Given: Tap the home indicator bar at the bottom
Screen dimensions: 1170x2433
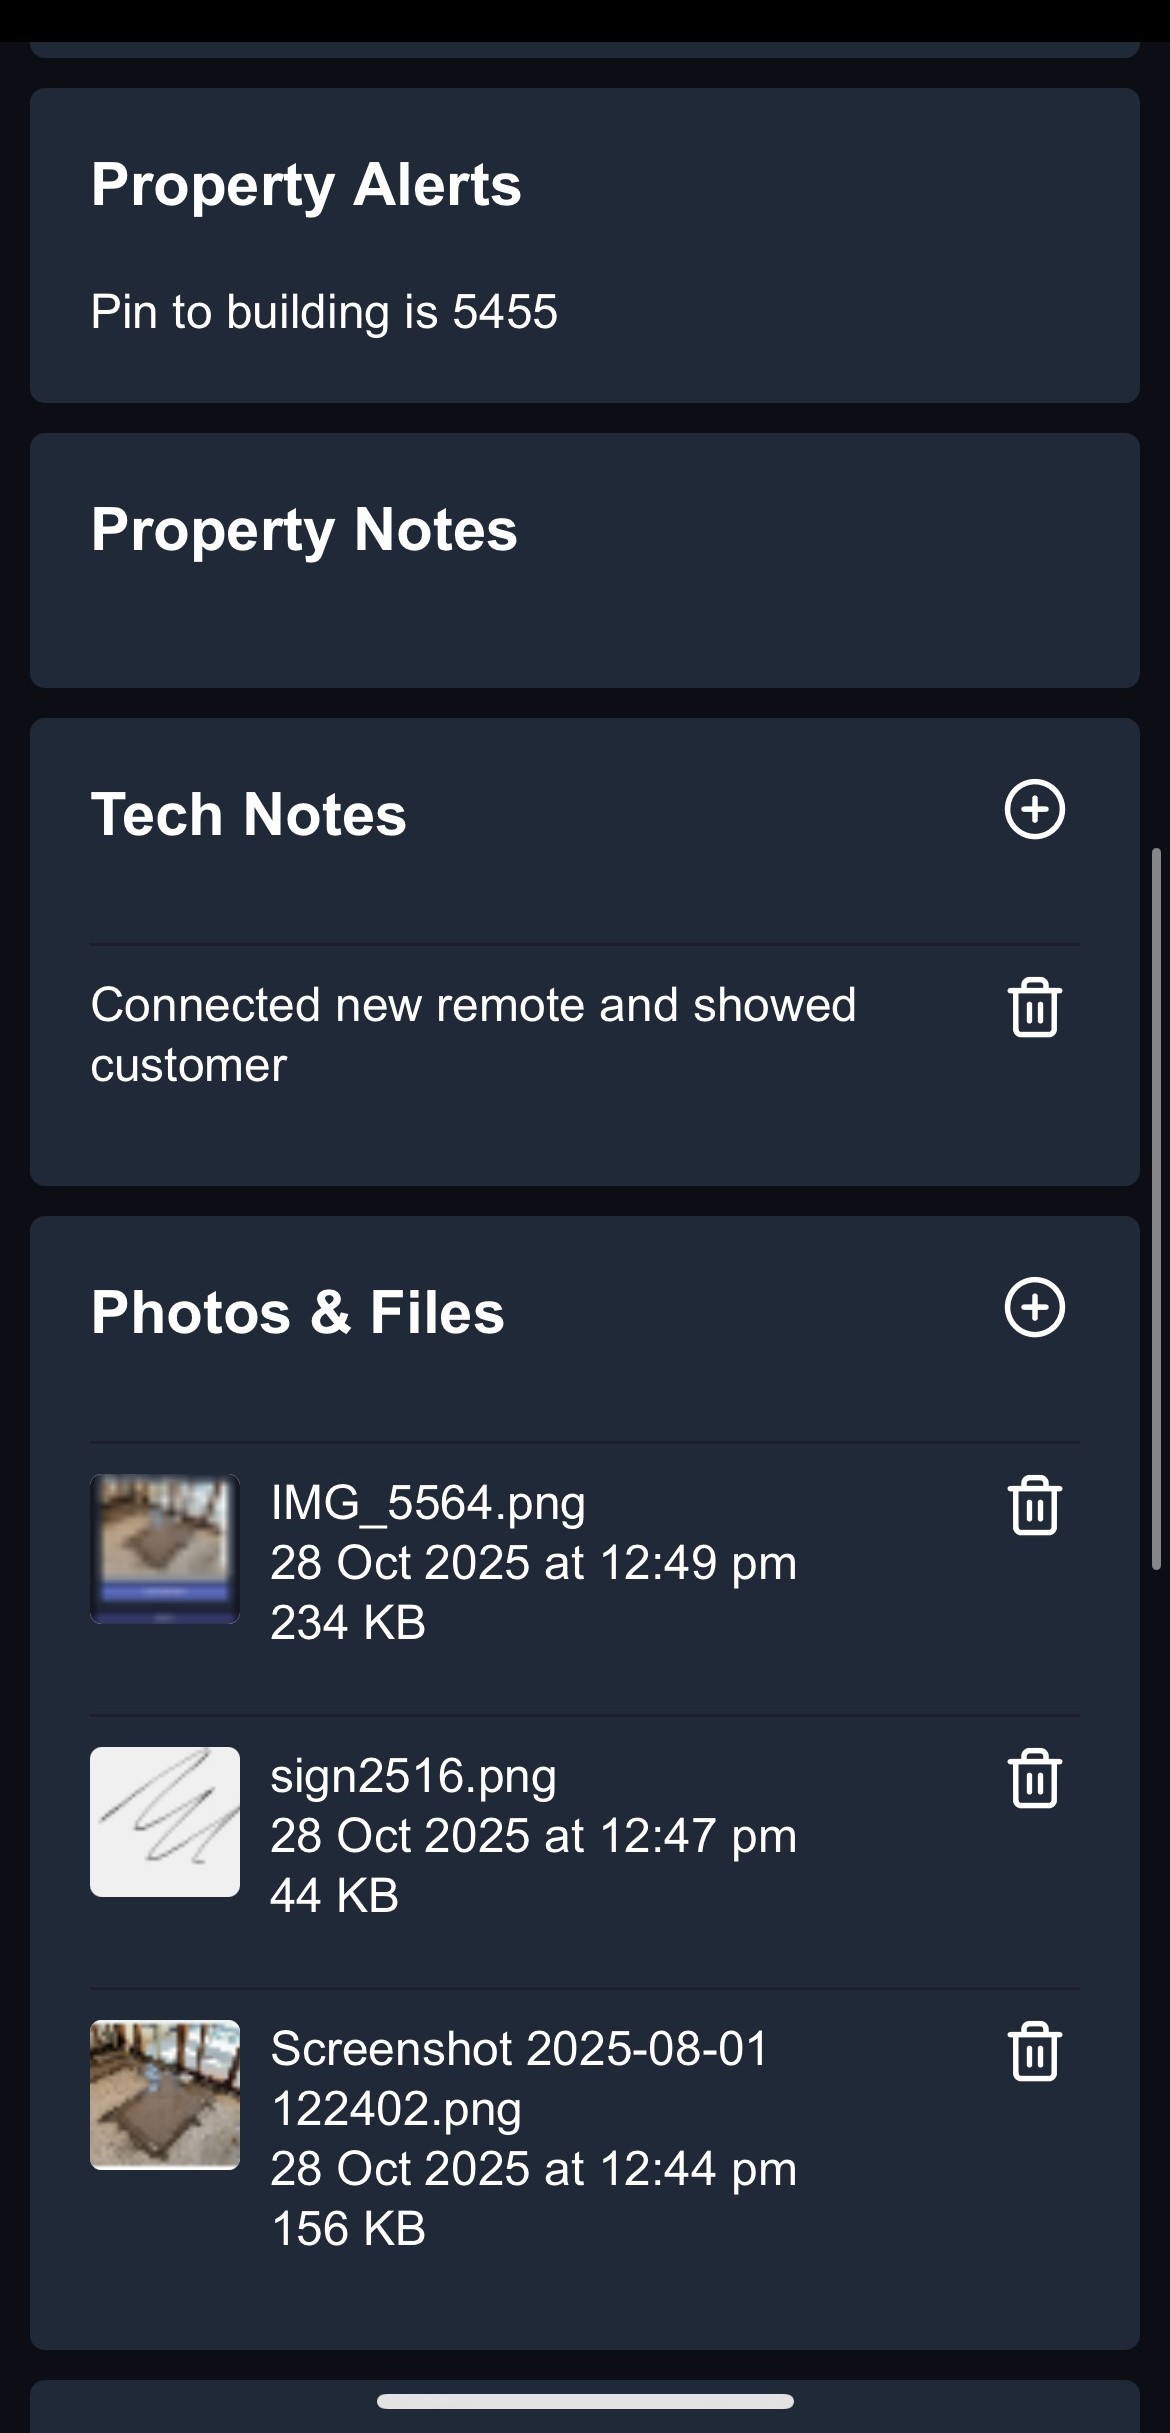Looking at the screenshot, I should [585, 2401].
